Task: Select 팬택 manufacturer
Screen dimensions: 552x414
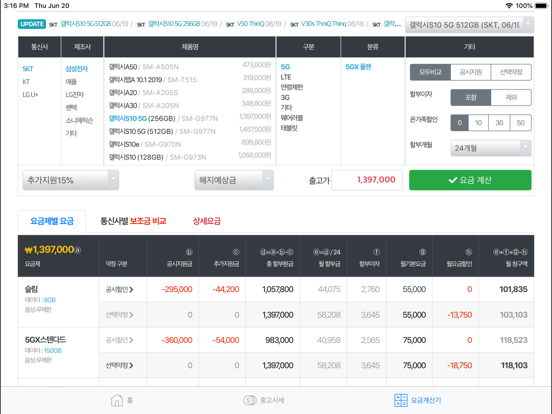Action: point(71,107)
